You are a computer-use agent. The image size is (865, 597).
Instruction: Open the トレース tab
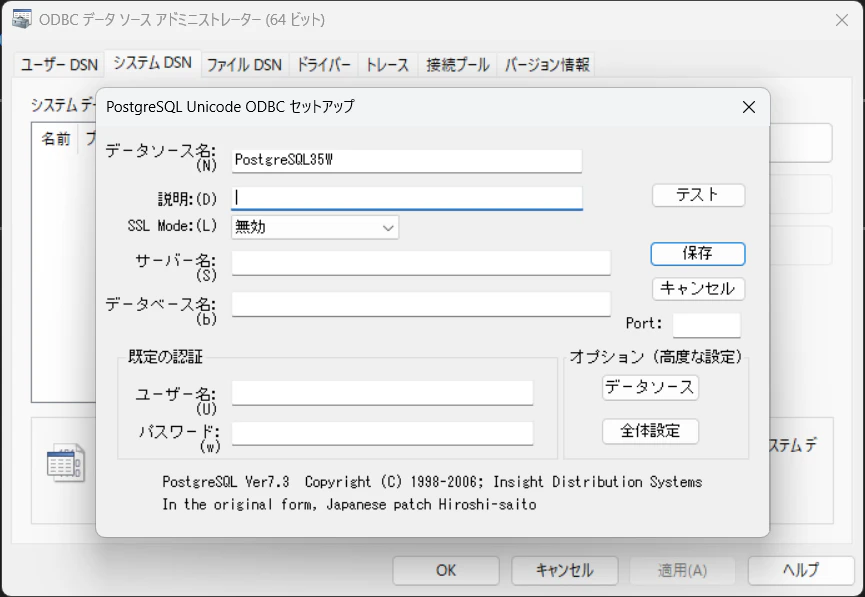tap(388, 65)
